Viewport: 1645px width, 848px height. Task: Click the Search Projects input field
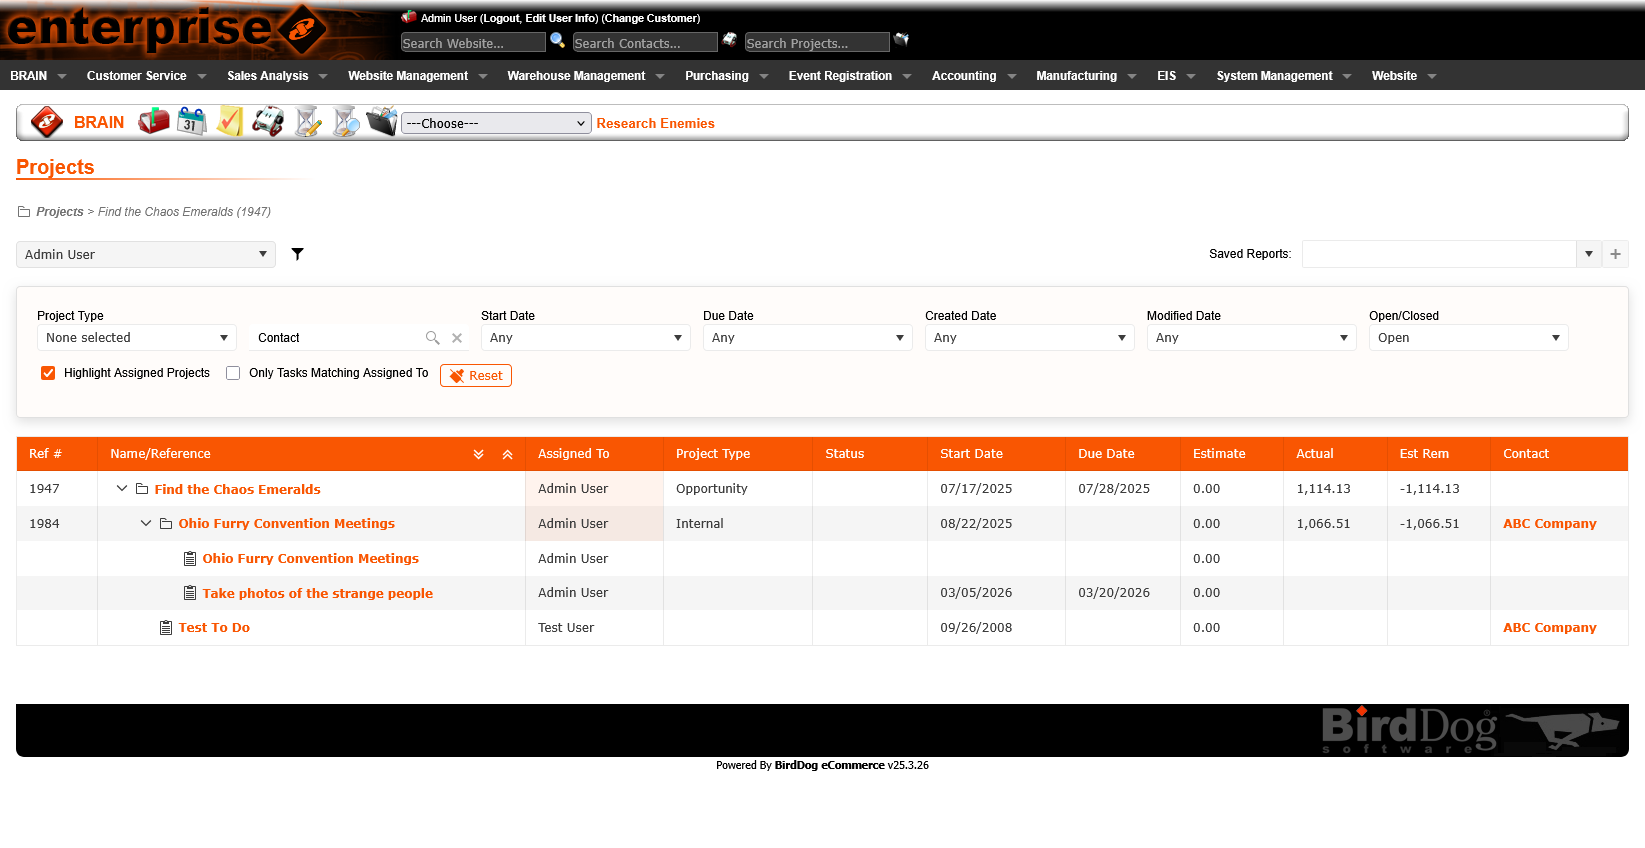click(x=816, y=43)
